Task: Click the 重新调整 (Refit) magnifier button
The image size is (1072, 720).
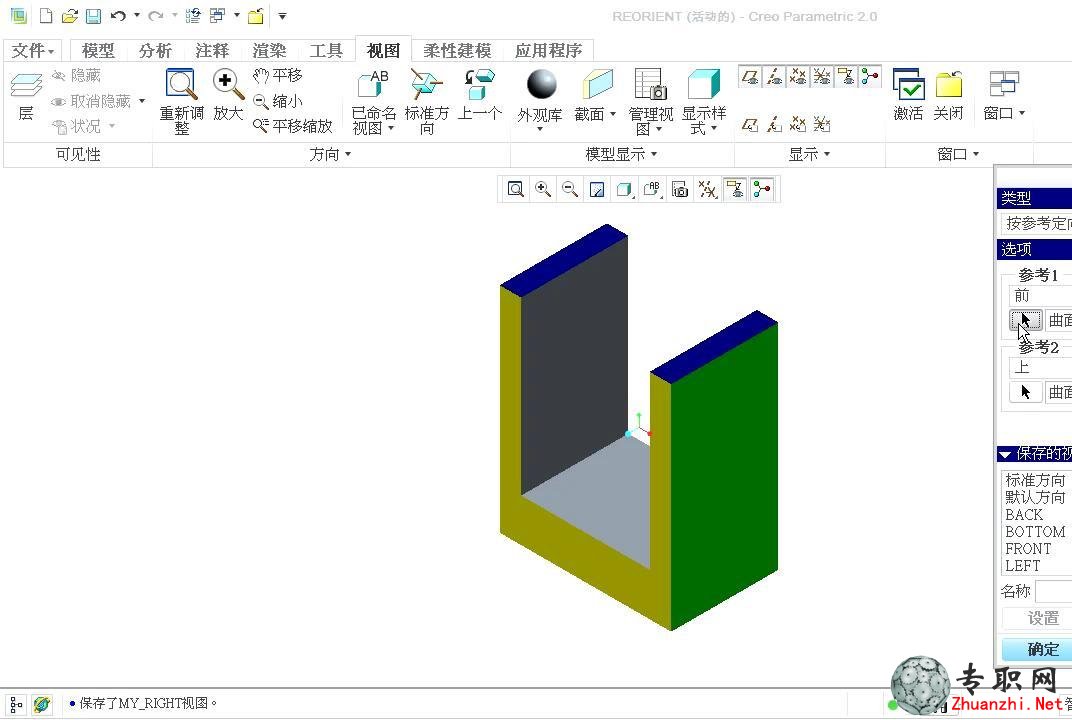Action: tap(181, 101)
